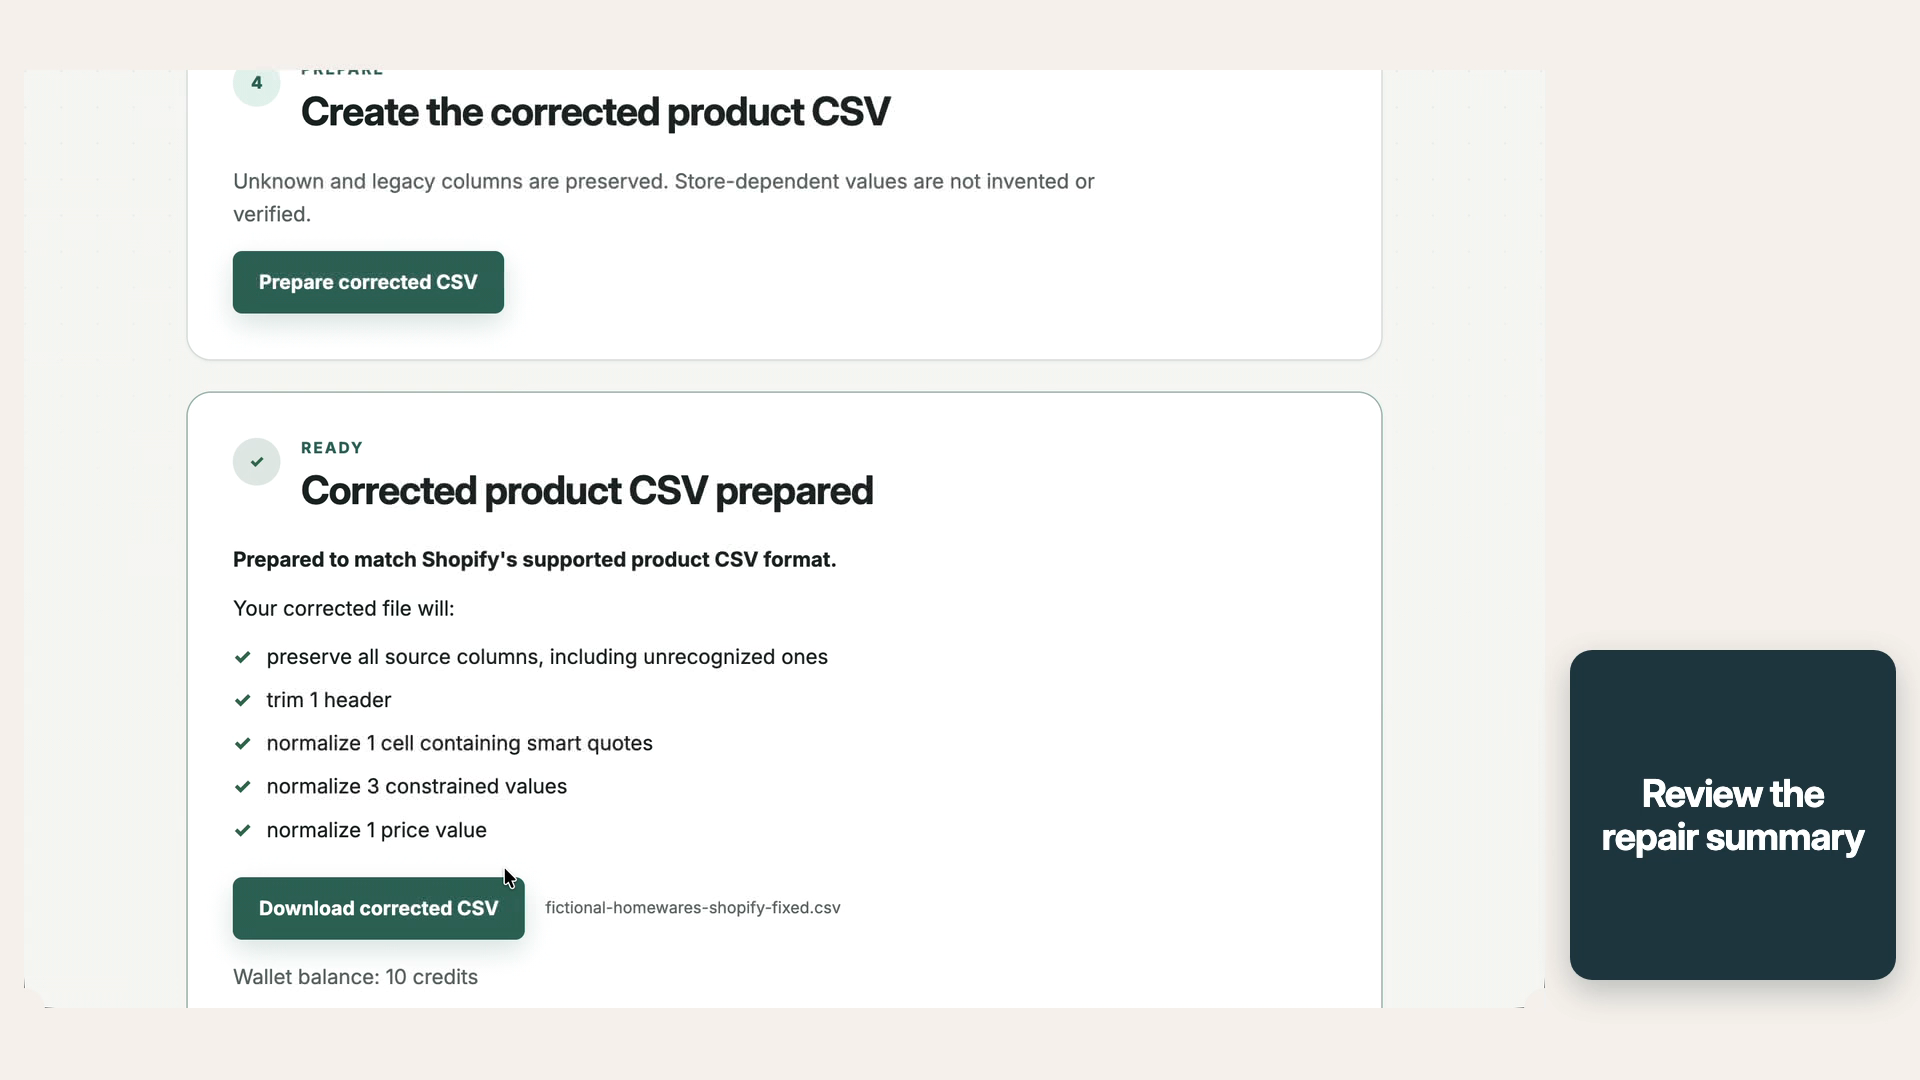Image resolution: width=1920 pixels, height=1080 pixels.
Task: Click the checkmark beside normalize 1 price value
Action: click(242, 830)
